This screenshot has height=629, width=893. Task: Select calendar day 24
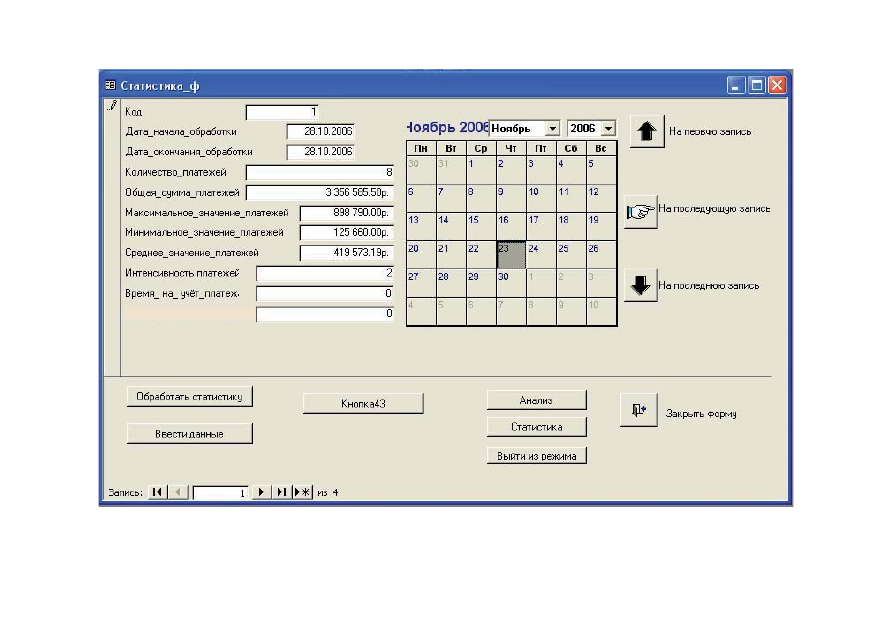coord(541,255)
